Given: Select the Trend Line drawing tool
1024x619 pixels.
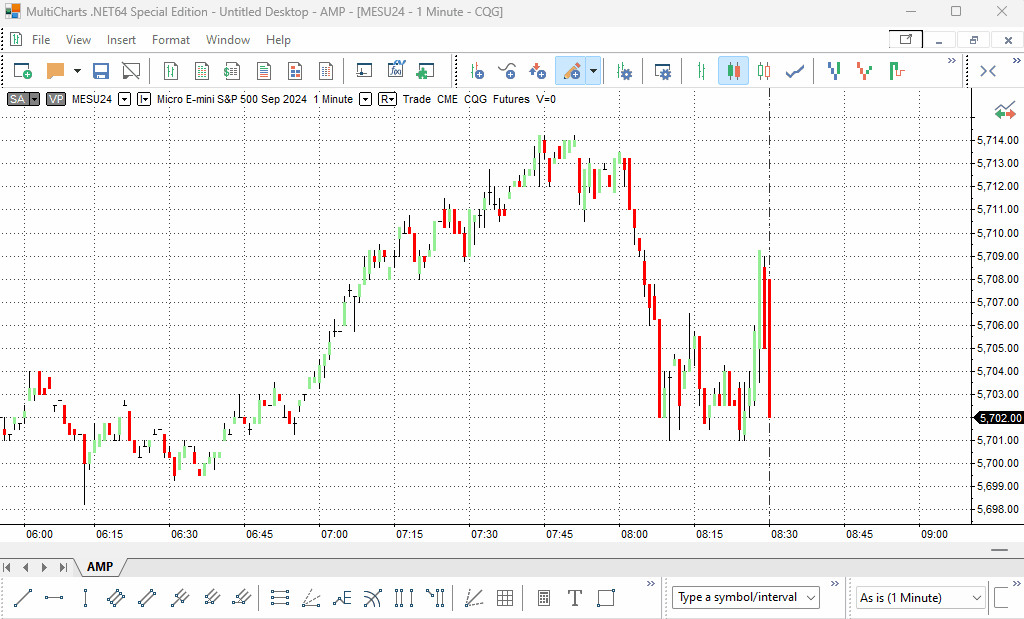Looking at the screenshot, I should click(23, 597).
